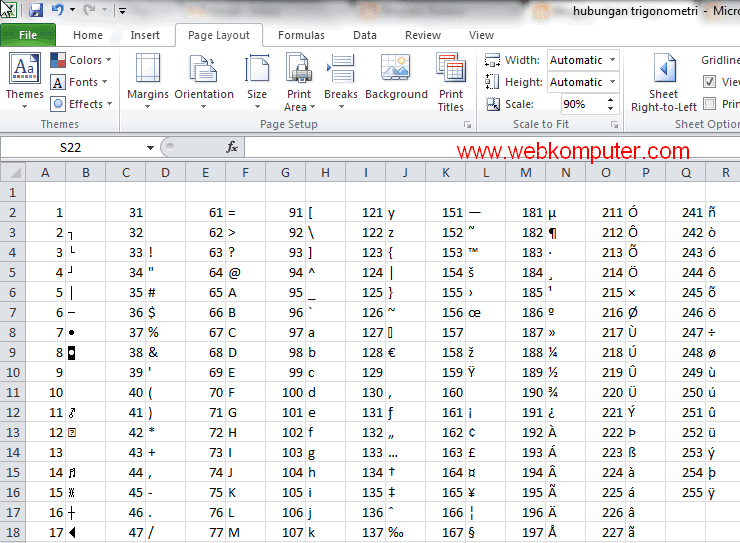740x543 pixels.
Task: Click the Name Box showing S22
Action: coord(72,148)
